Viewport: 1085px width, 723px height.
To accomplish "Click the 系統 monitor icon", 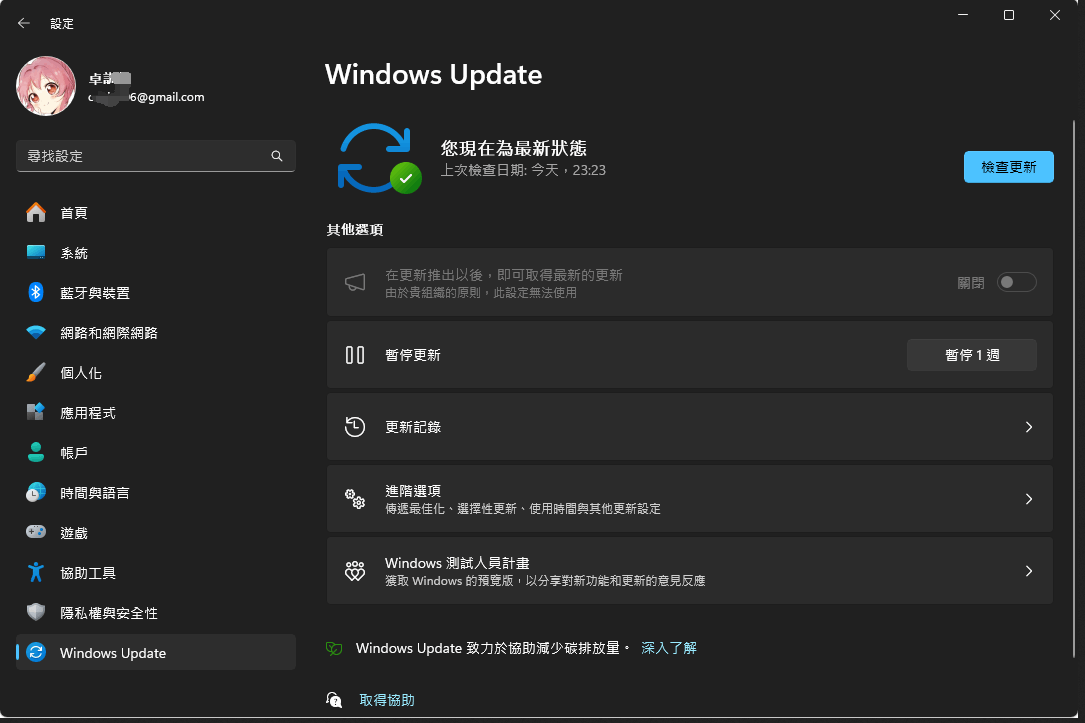I will pyautogui.click(x=36, y=253).
